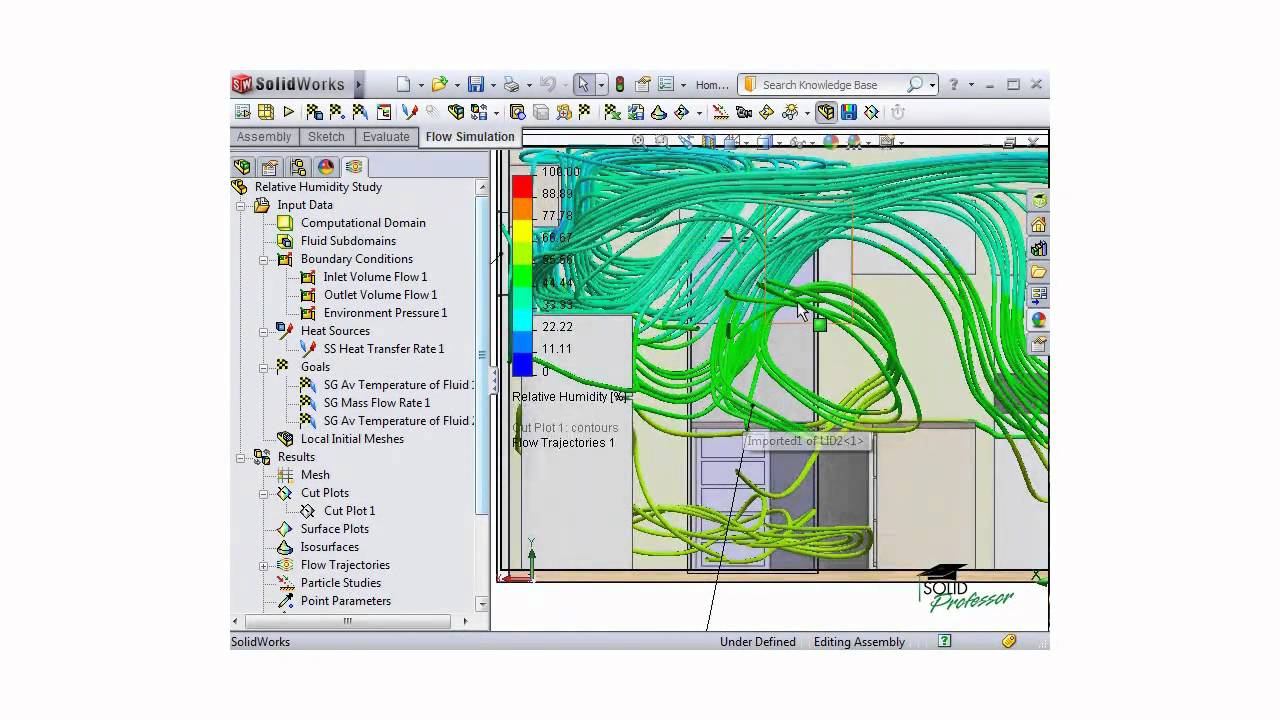Collapse the Boundary Conditions node
Viewport: 1280px width, 720px height.
pos(263,259)
